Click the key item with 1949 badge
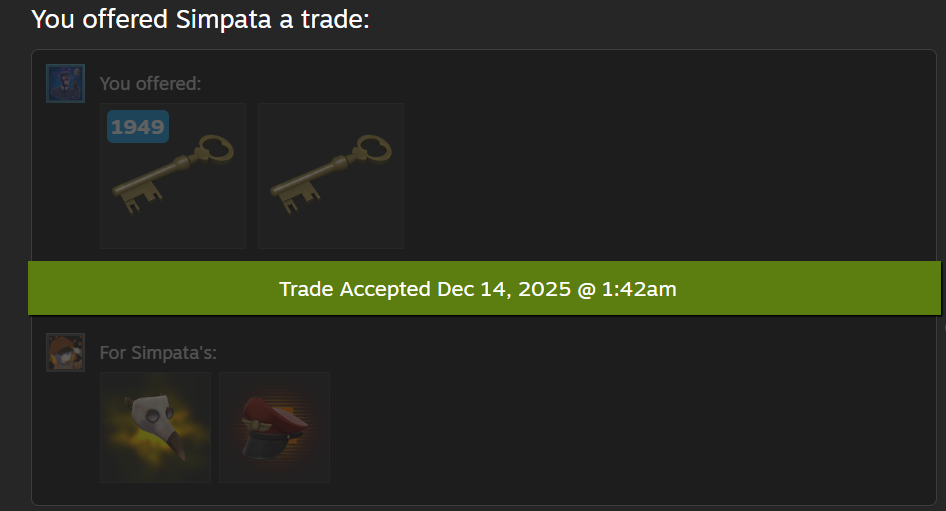Screen dimensions: 946x511 pos(173,176)
